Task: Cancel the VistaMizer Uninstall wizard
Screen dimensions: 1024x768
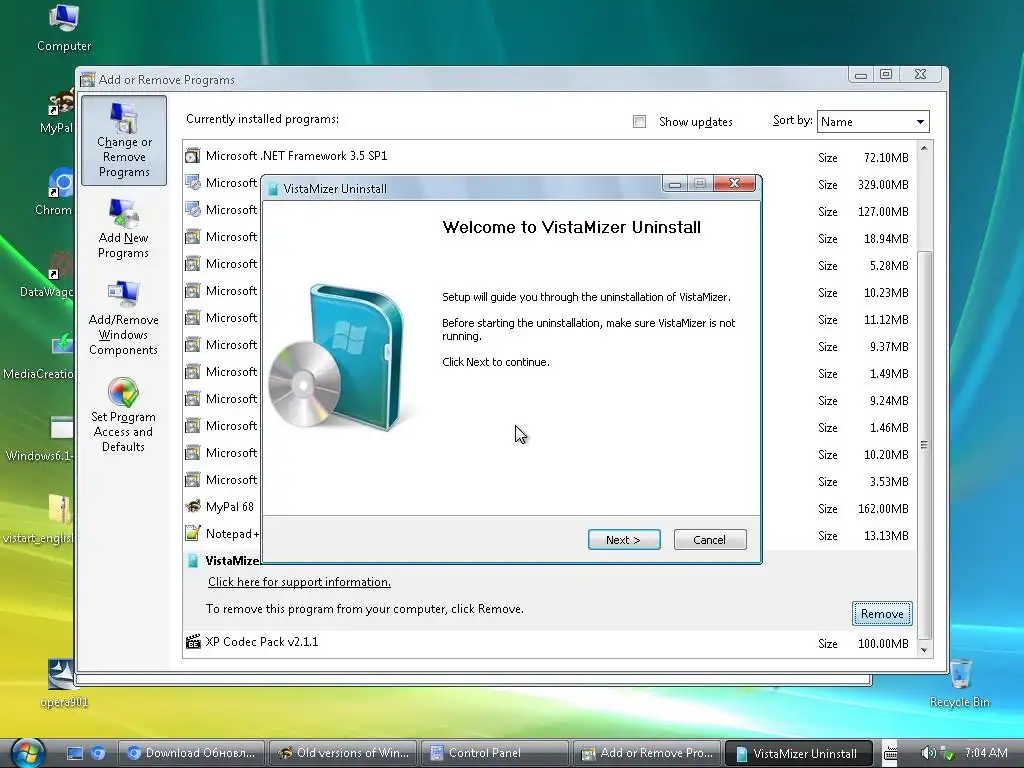Action: [709, 539]
